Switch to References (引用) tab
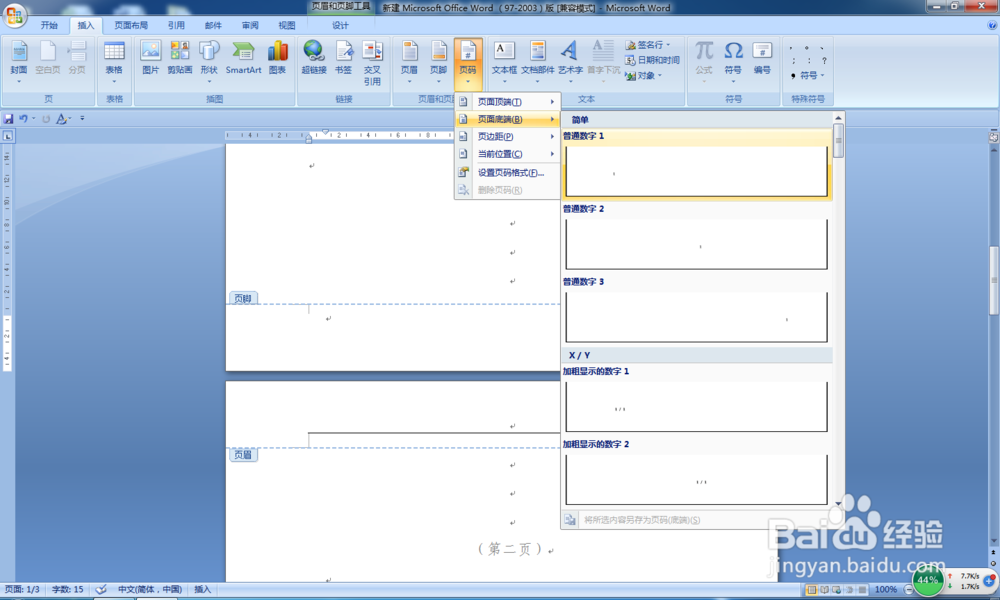 [x=176, y=26]
